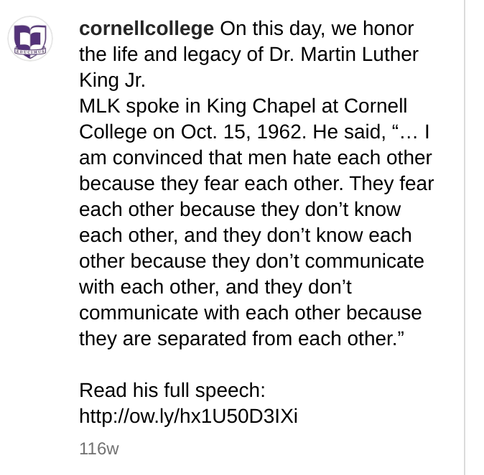Open the Cornell College profile avatar
This screenshot has height=475, width=484.
[x=30, y=38]
